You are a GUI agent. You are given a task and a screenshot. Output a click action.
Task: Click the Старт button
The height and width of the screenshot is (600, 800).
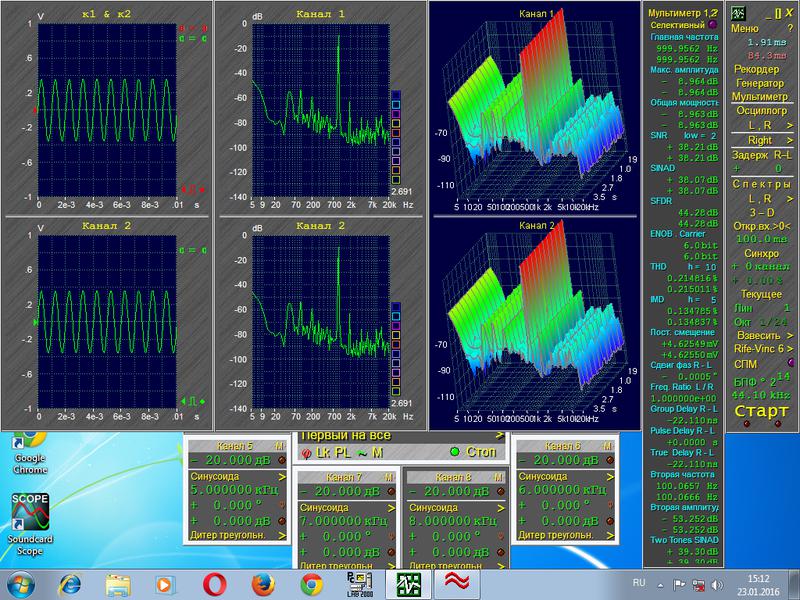point(761,411)
